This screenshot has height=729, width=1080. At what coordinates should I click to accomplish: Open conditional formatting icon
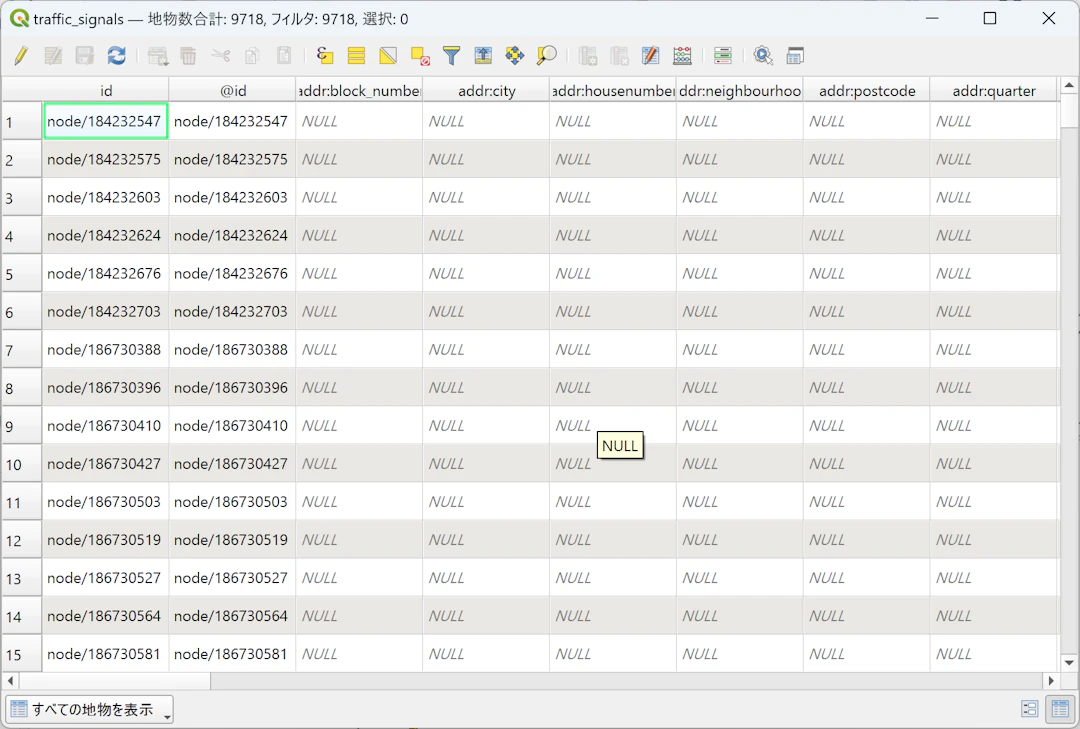coord(723,56)
